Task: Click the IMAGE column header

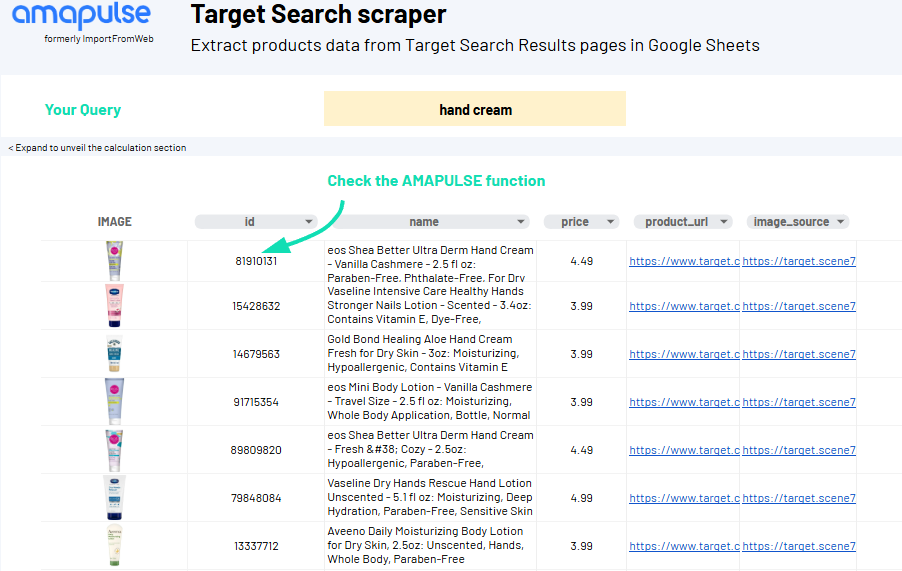Action: (x=114, y=222)
